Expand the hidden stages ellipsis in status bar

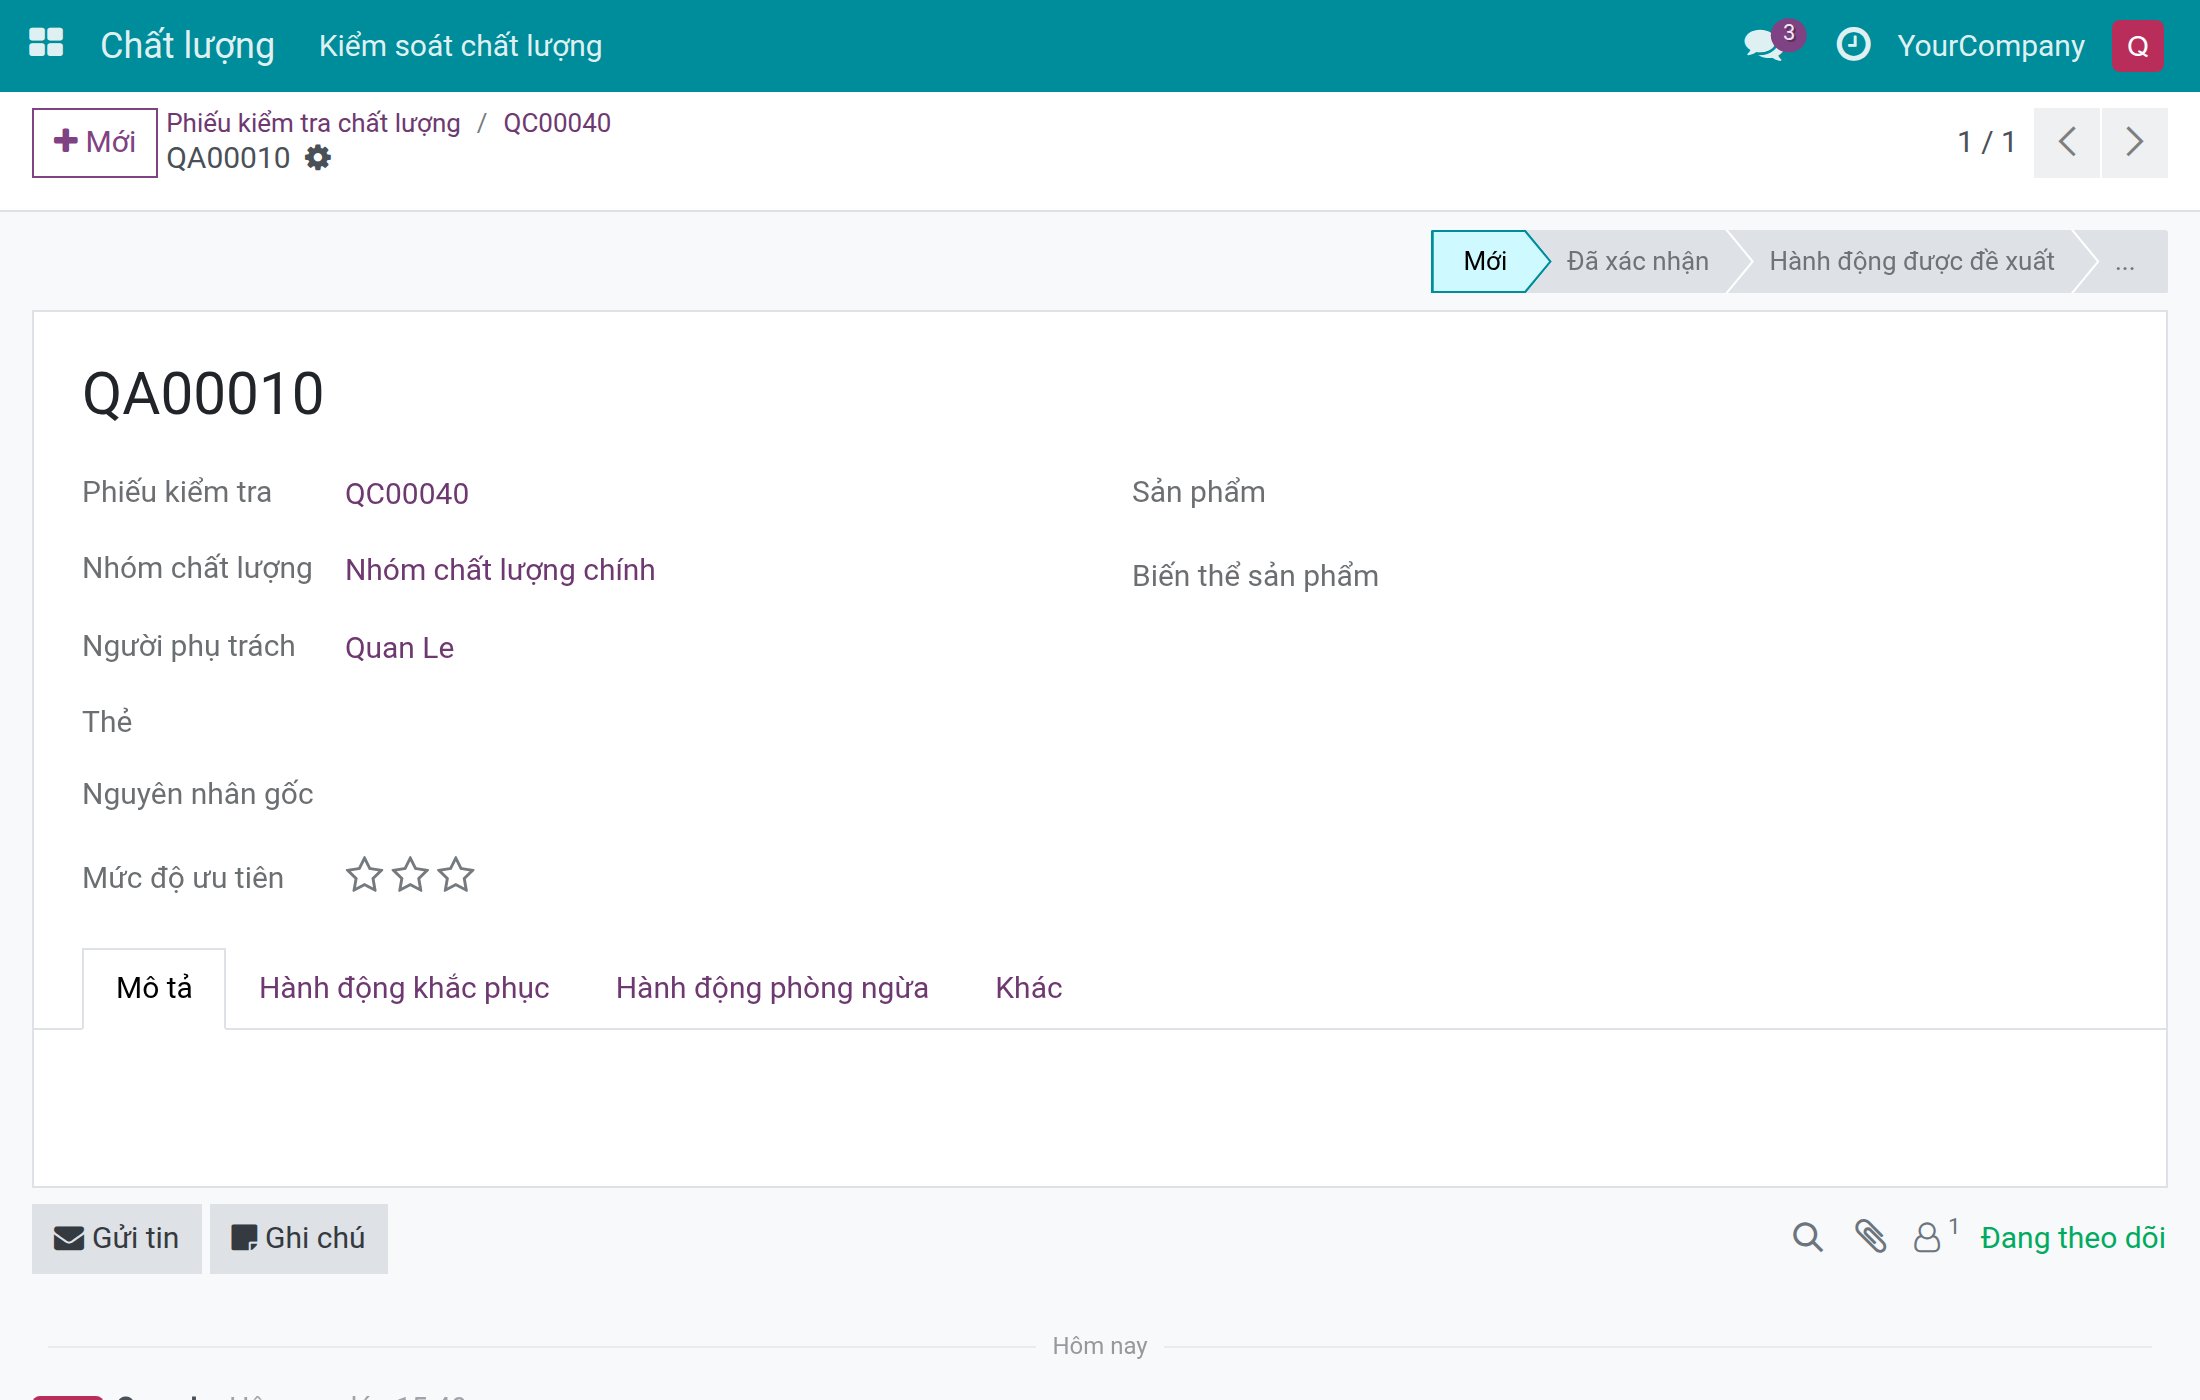point(2125,262)
